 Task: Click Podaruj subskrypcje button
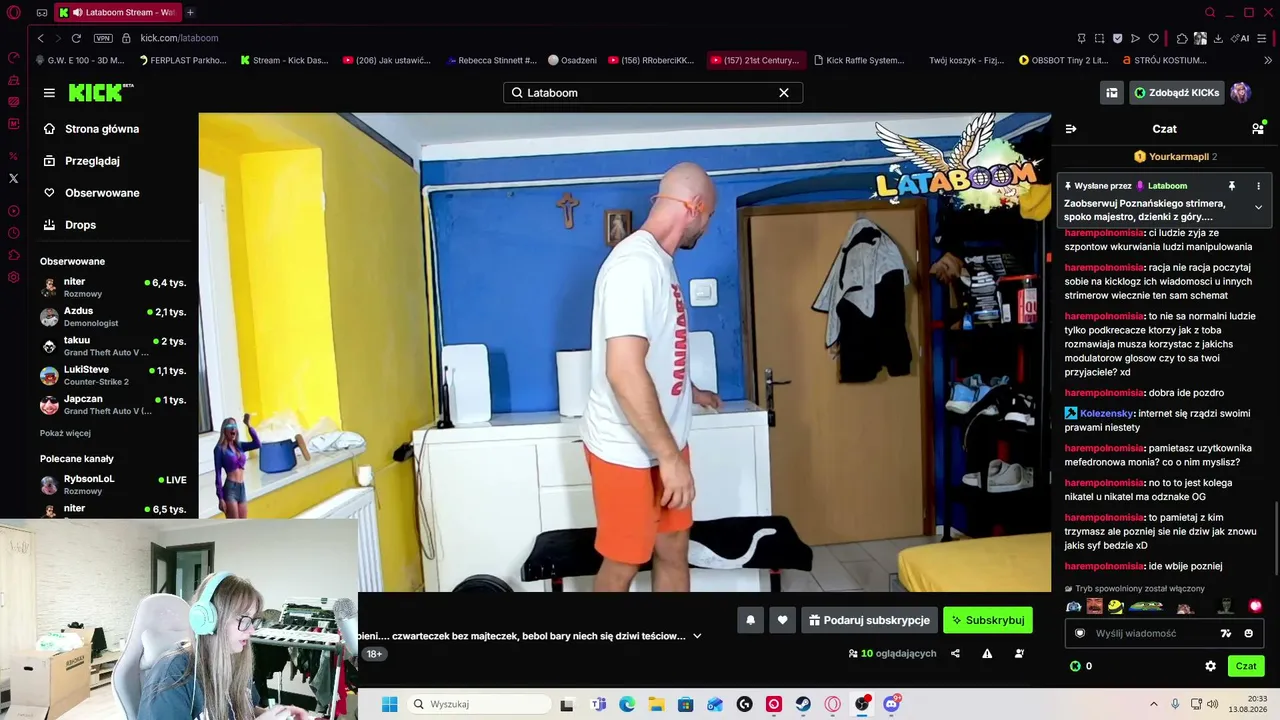tap(869, 620)
